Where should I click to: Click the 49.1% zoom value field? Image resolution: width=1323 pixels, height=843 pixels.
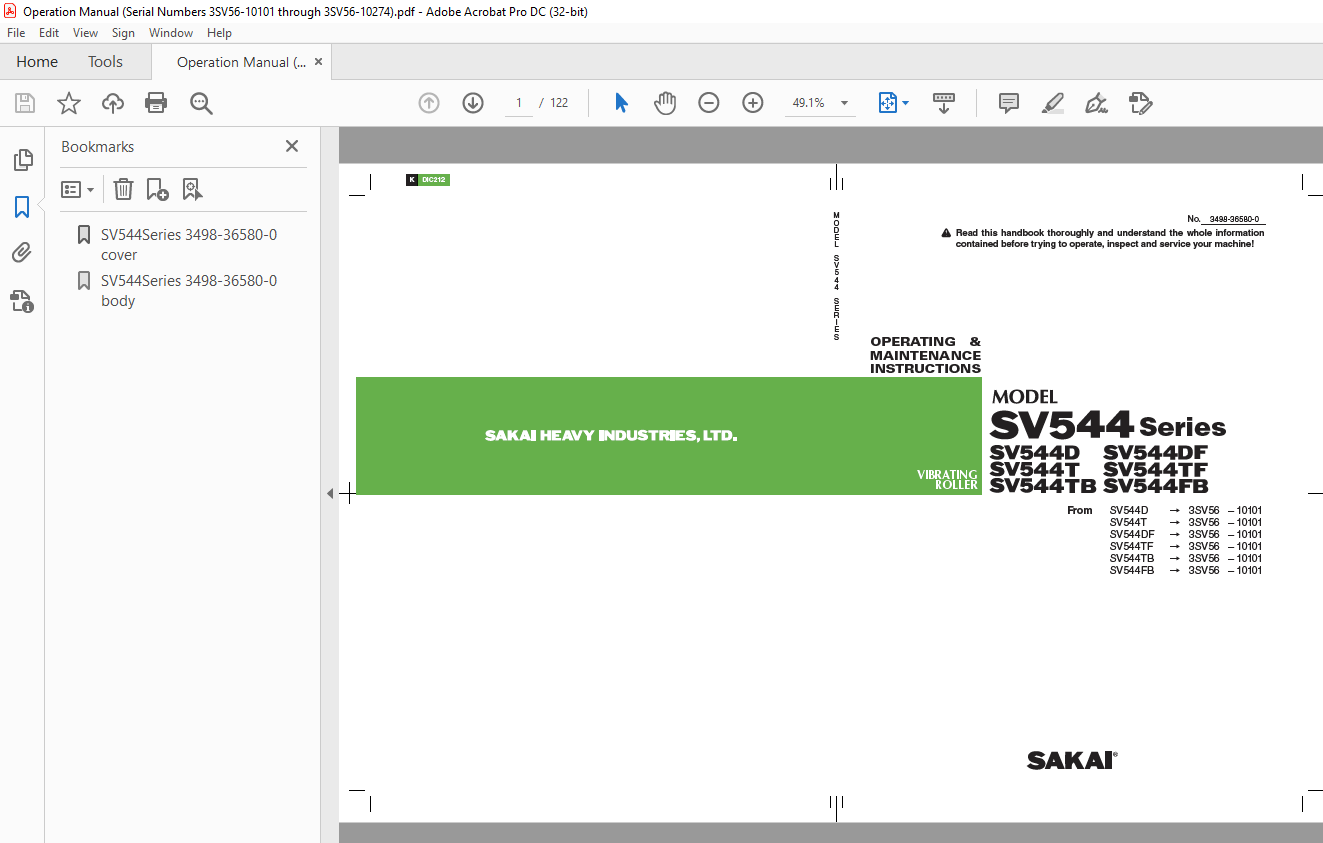(808, 103)
